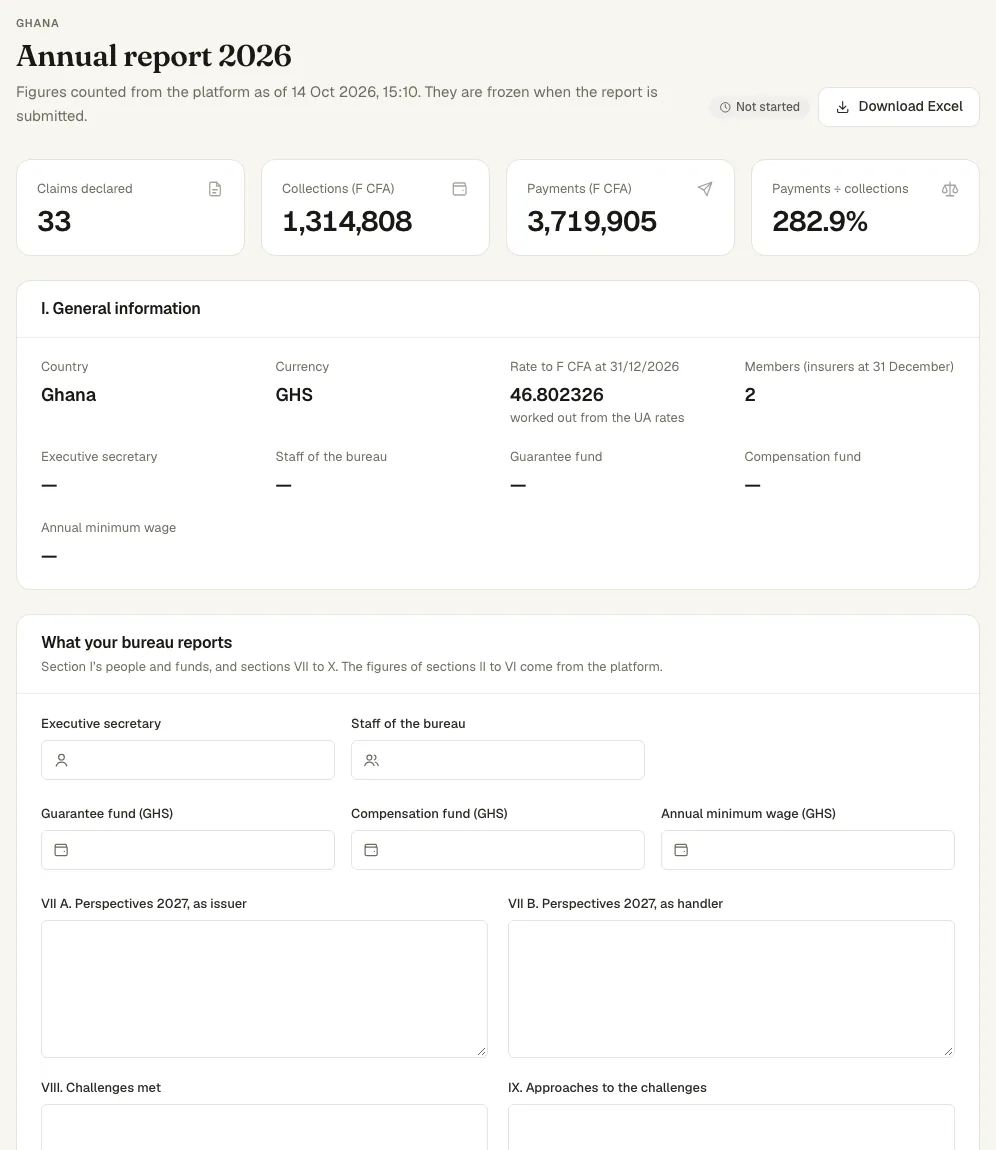Focus the Guarantee fund (GHS) input
This screenshot has width=996, height=1150.
click(x=188, y=850)
